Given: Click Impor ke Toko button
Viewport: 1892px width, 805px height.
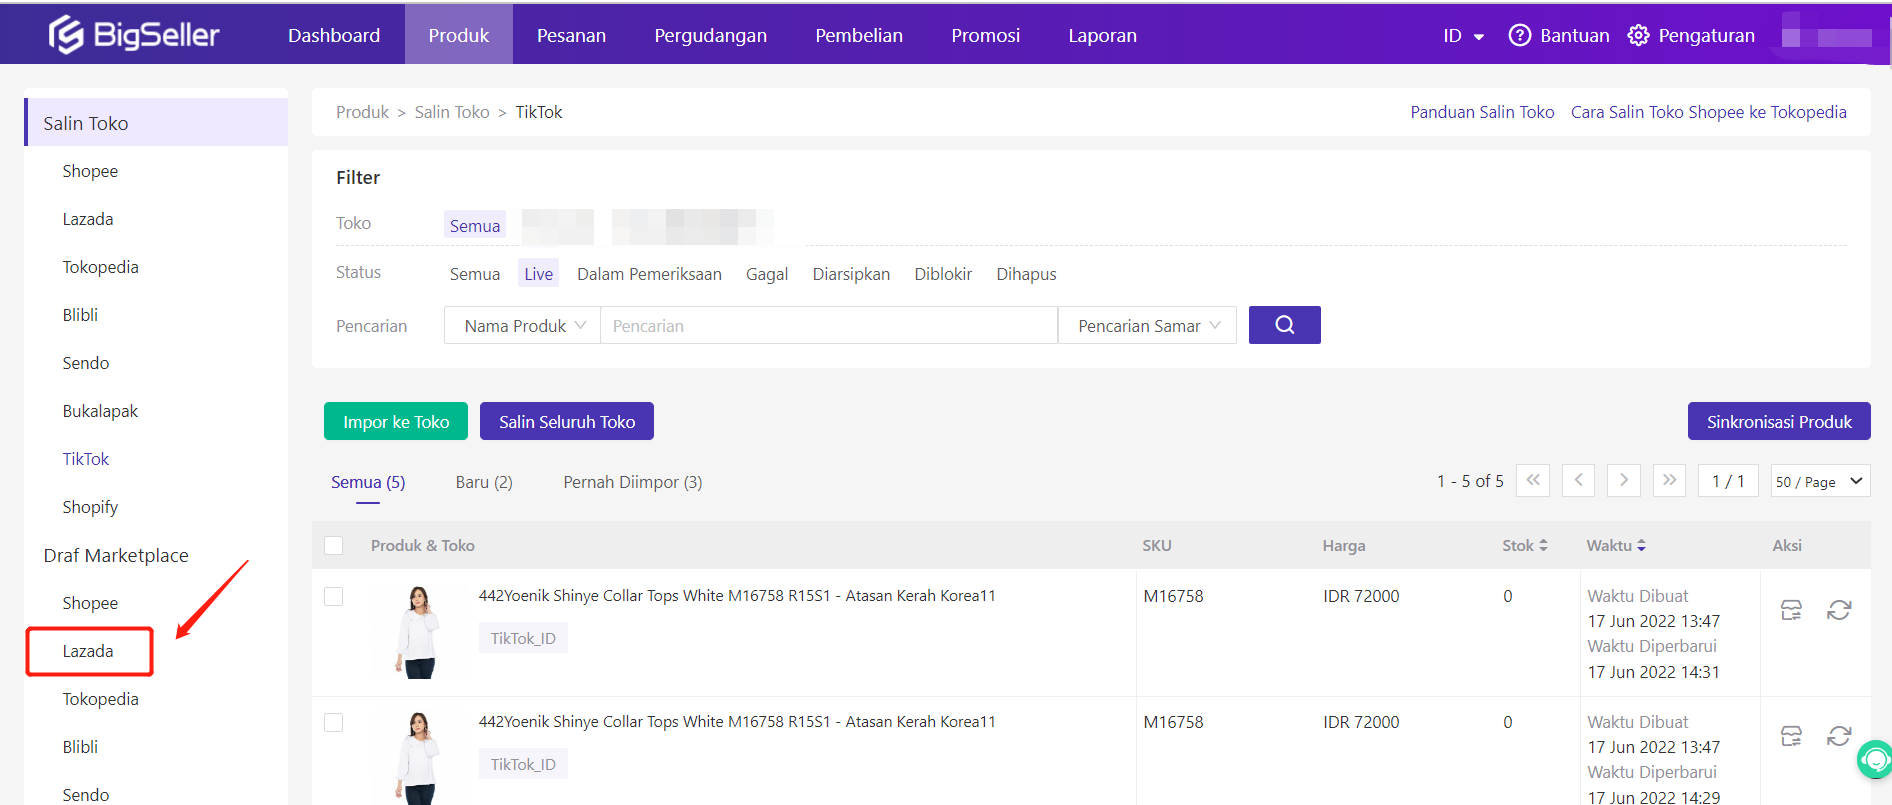Looking at the screenshot, I should click(x=396, y=421).
